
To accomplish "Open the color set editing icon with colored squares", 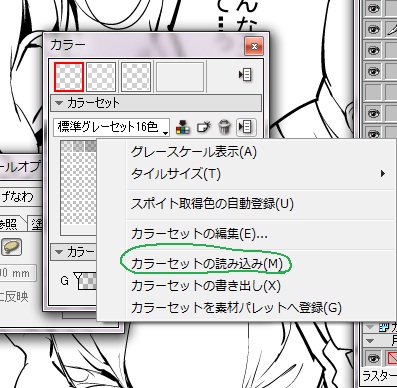I will [183, 127].
